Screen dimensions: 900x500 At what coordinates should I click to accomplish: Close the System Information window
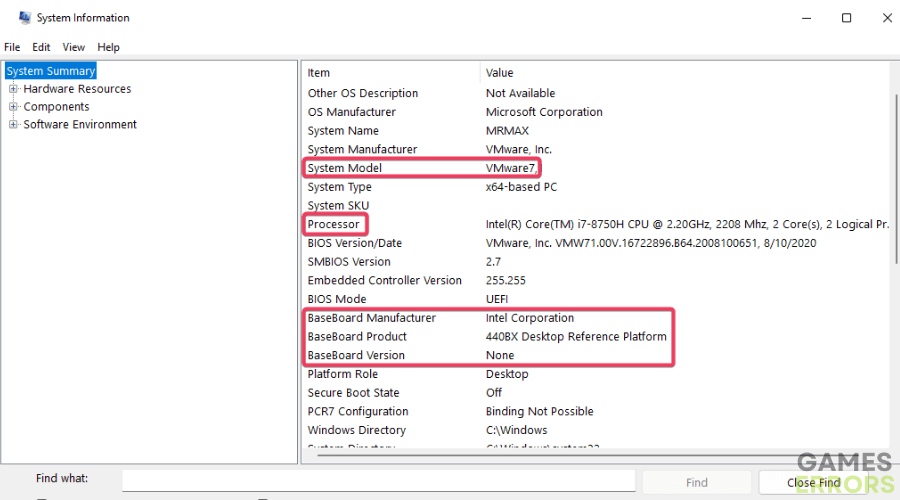tap(887, 18)
